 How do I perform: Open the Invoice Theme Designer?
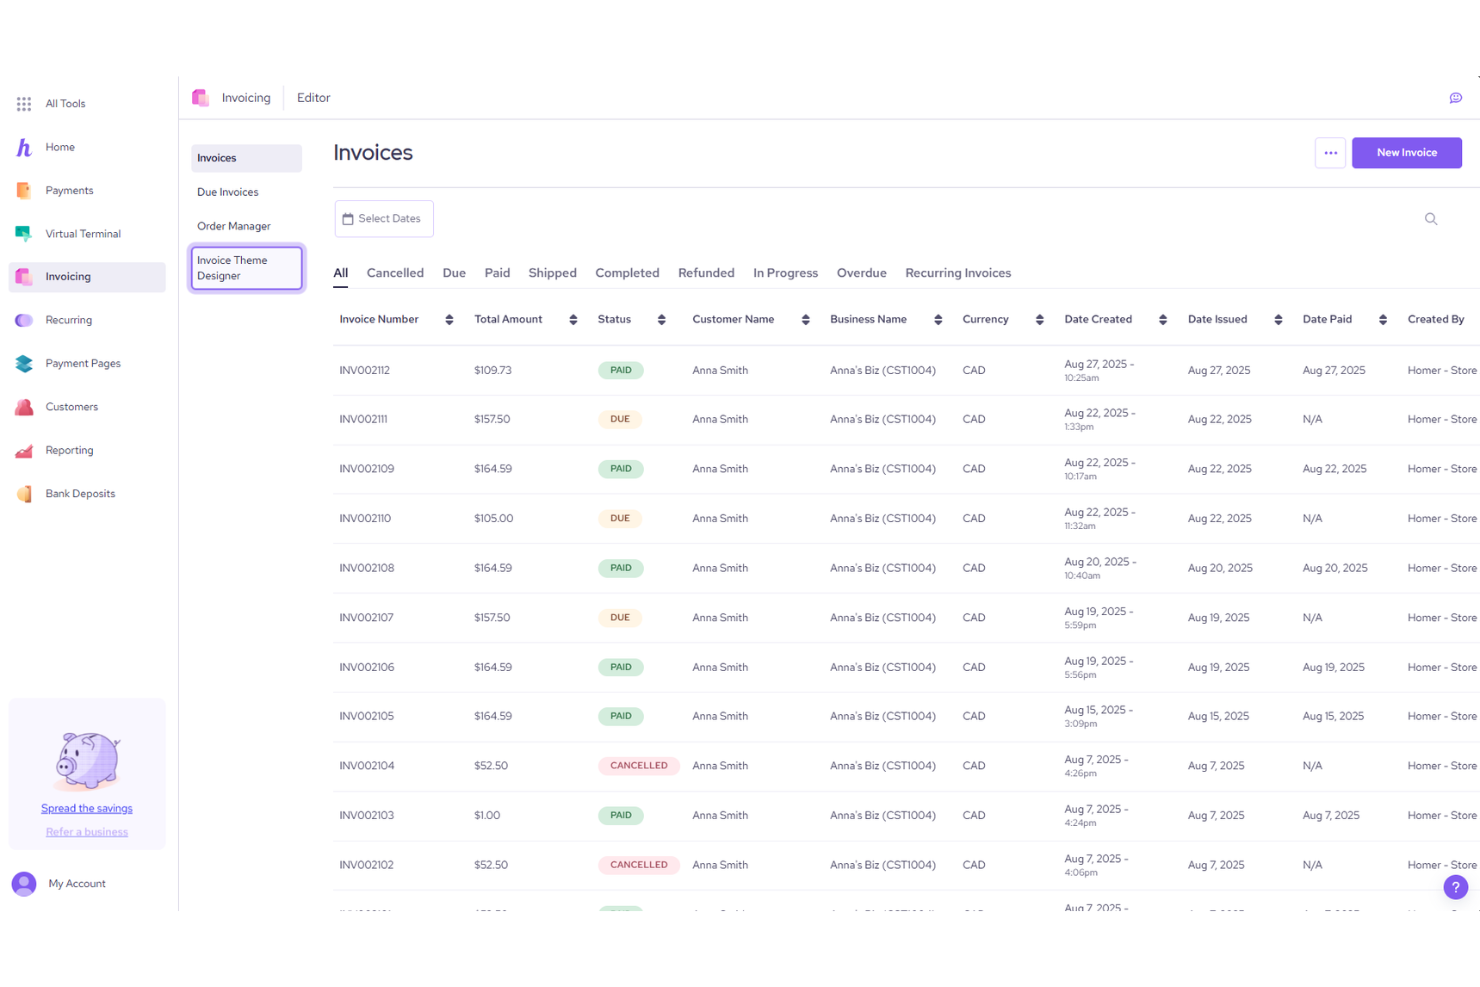[x=246, y=267]
